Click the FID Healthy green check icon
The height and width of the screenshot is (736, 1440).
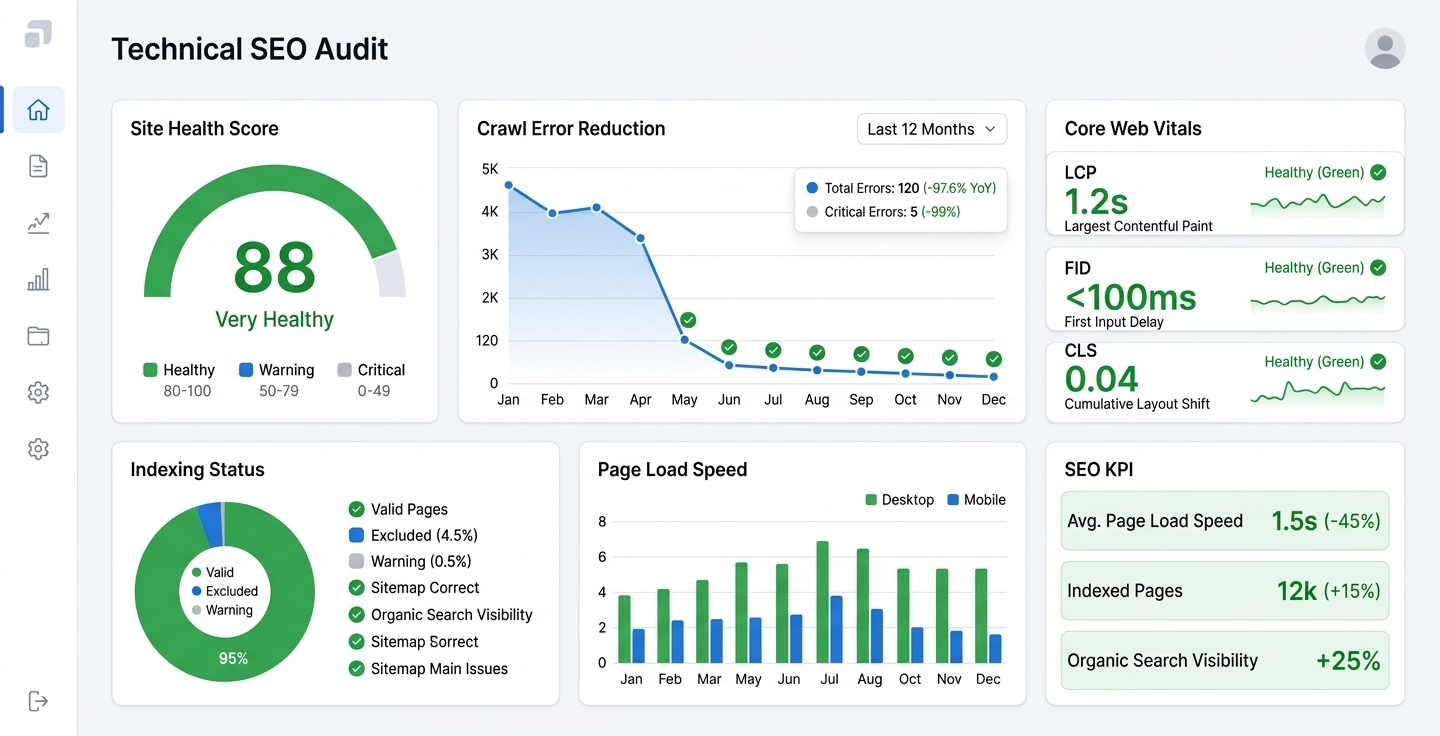(1378, 267)
